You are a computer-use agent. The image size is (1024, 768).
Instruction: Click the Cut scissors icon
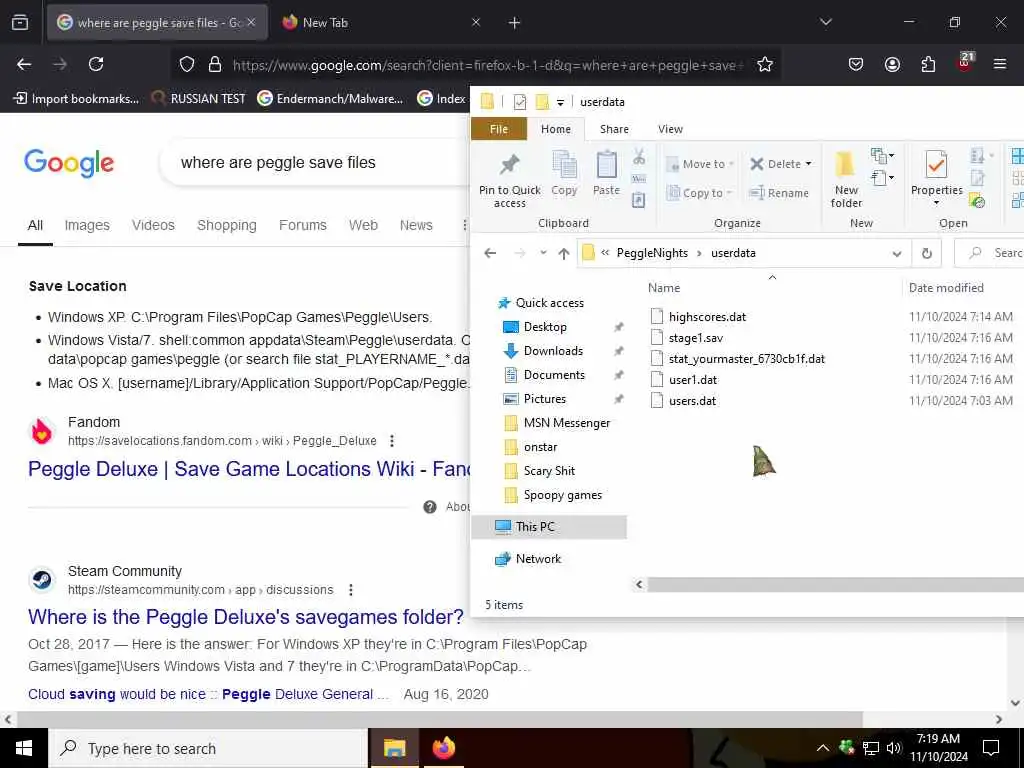(x=639, y=157)
